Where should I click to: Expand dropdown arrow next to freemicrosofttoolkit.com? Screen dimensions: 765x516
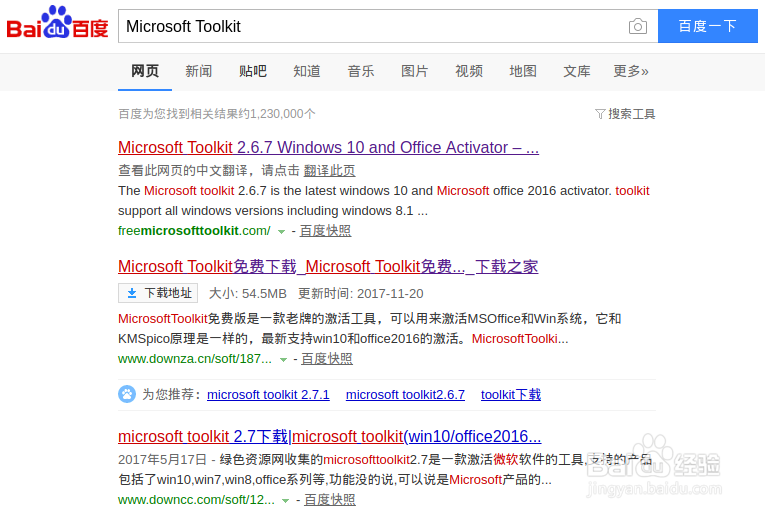282,232
